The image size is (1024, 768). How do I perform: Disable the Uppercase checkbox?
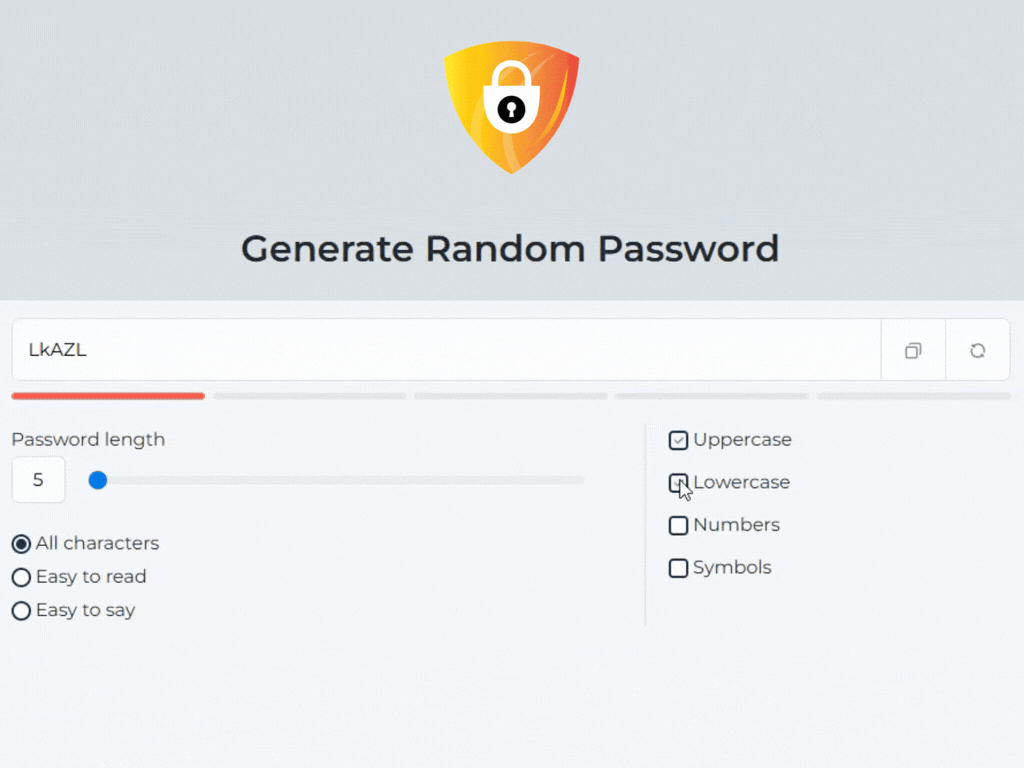[678, 440]
